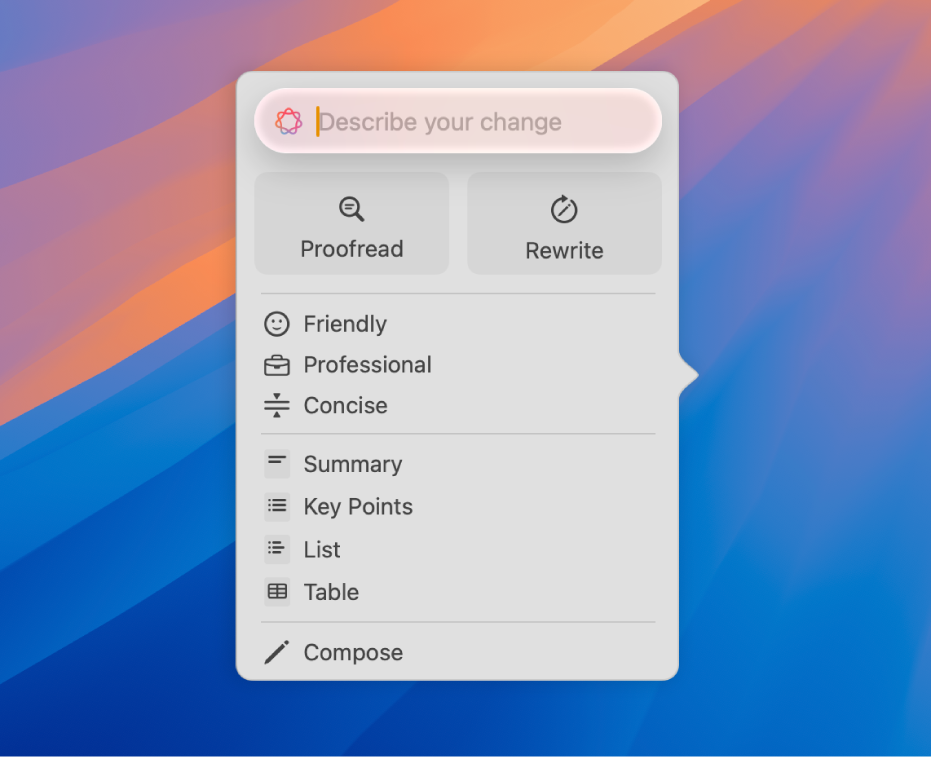Click the Rewrite circular pencil icon
This screenshot has height=758, width=932.
pos(564,208)
